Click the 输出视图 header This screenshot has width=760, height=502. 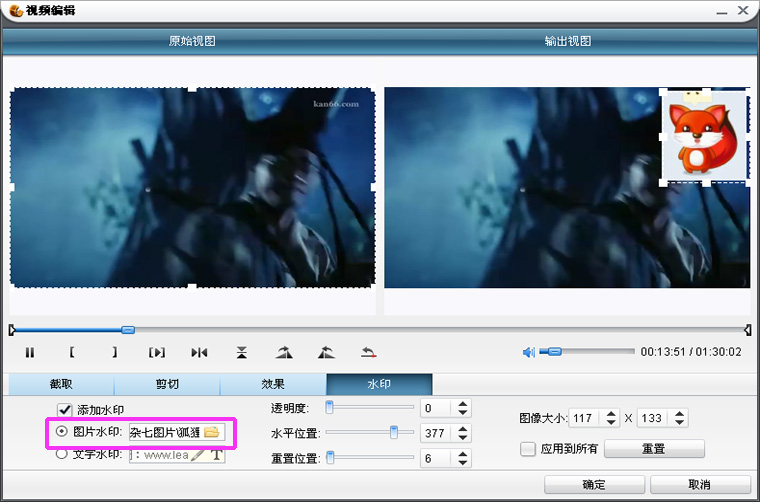coord(568,41)
